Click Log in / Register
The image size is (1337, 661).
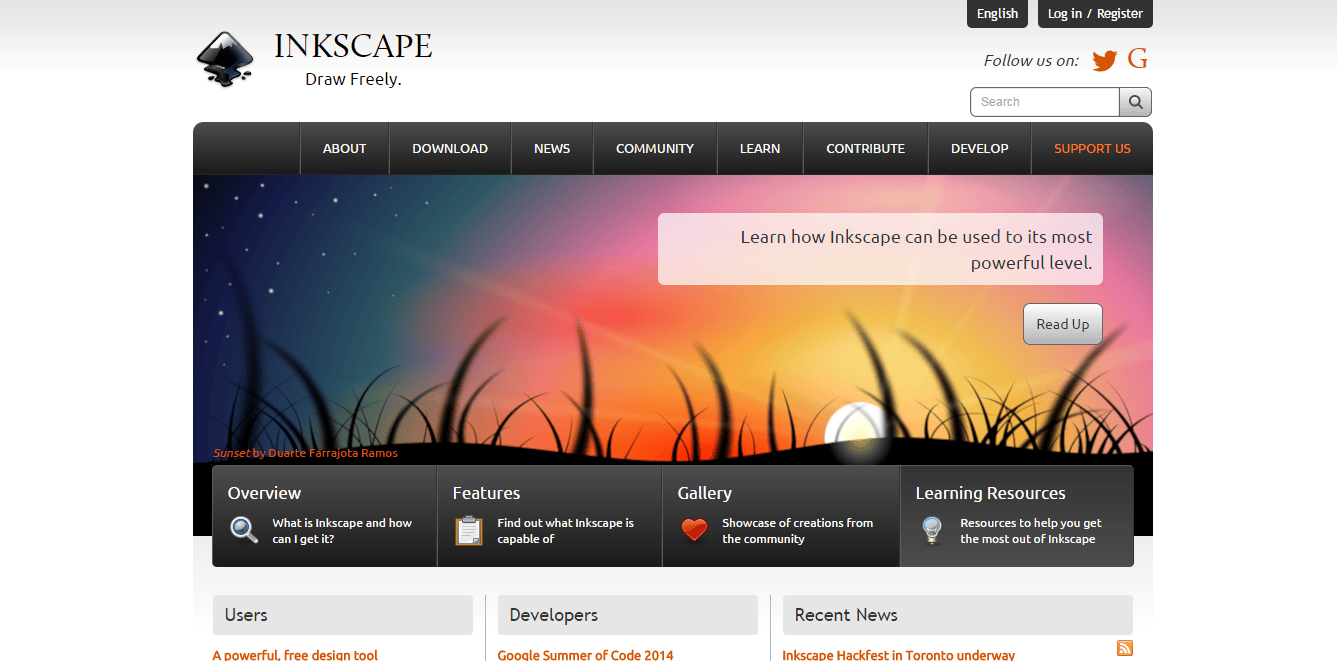1095,14
